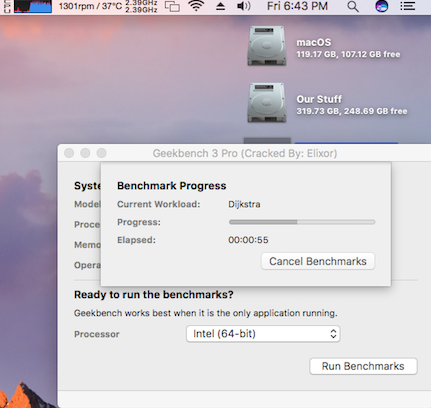Click the Processor label beside the dropdown
431x408 pixels.
[x=97, y=334]
